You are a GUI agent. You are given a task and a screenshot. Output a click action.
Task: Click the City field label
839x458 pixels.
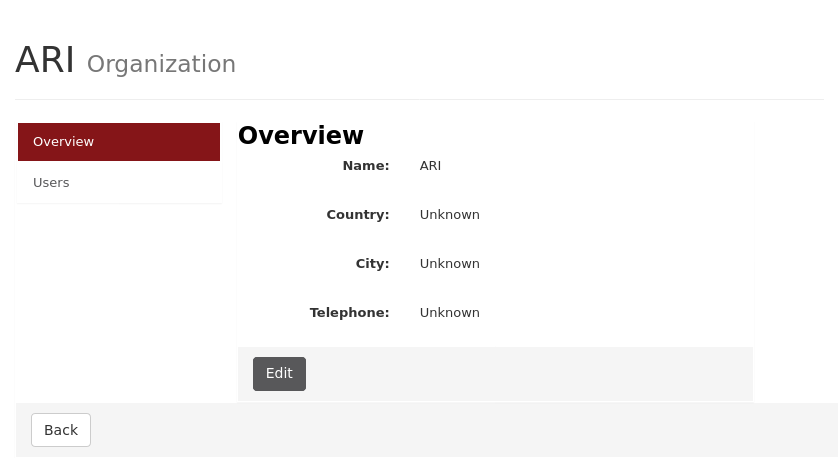372,264
